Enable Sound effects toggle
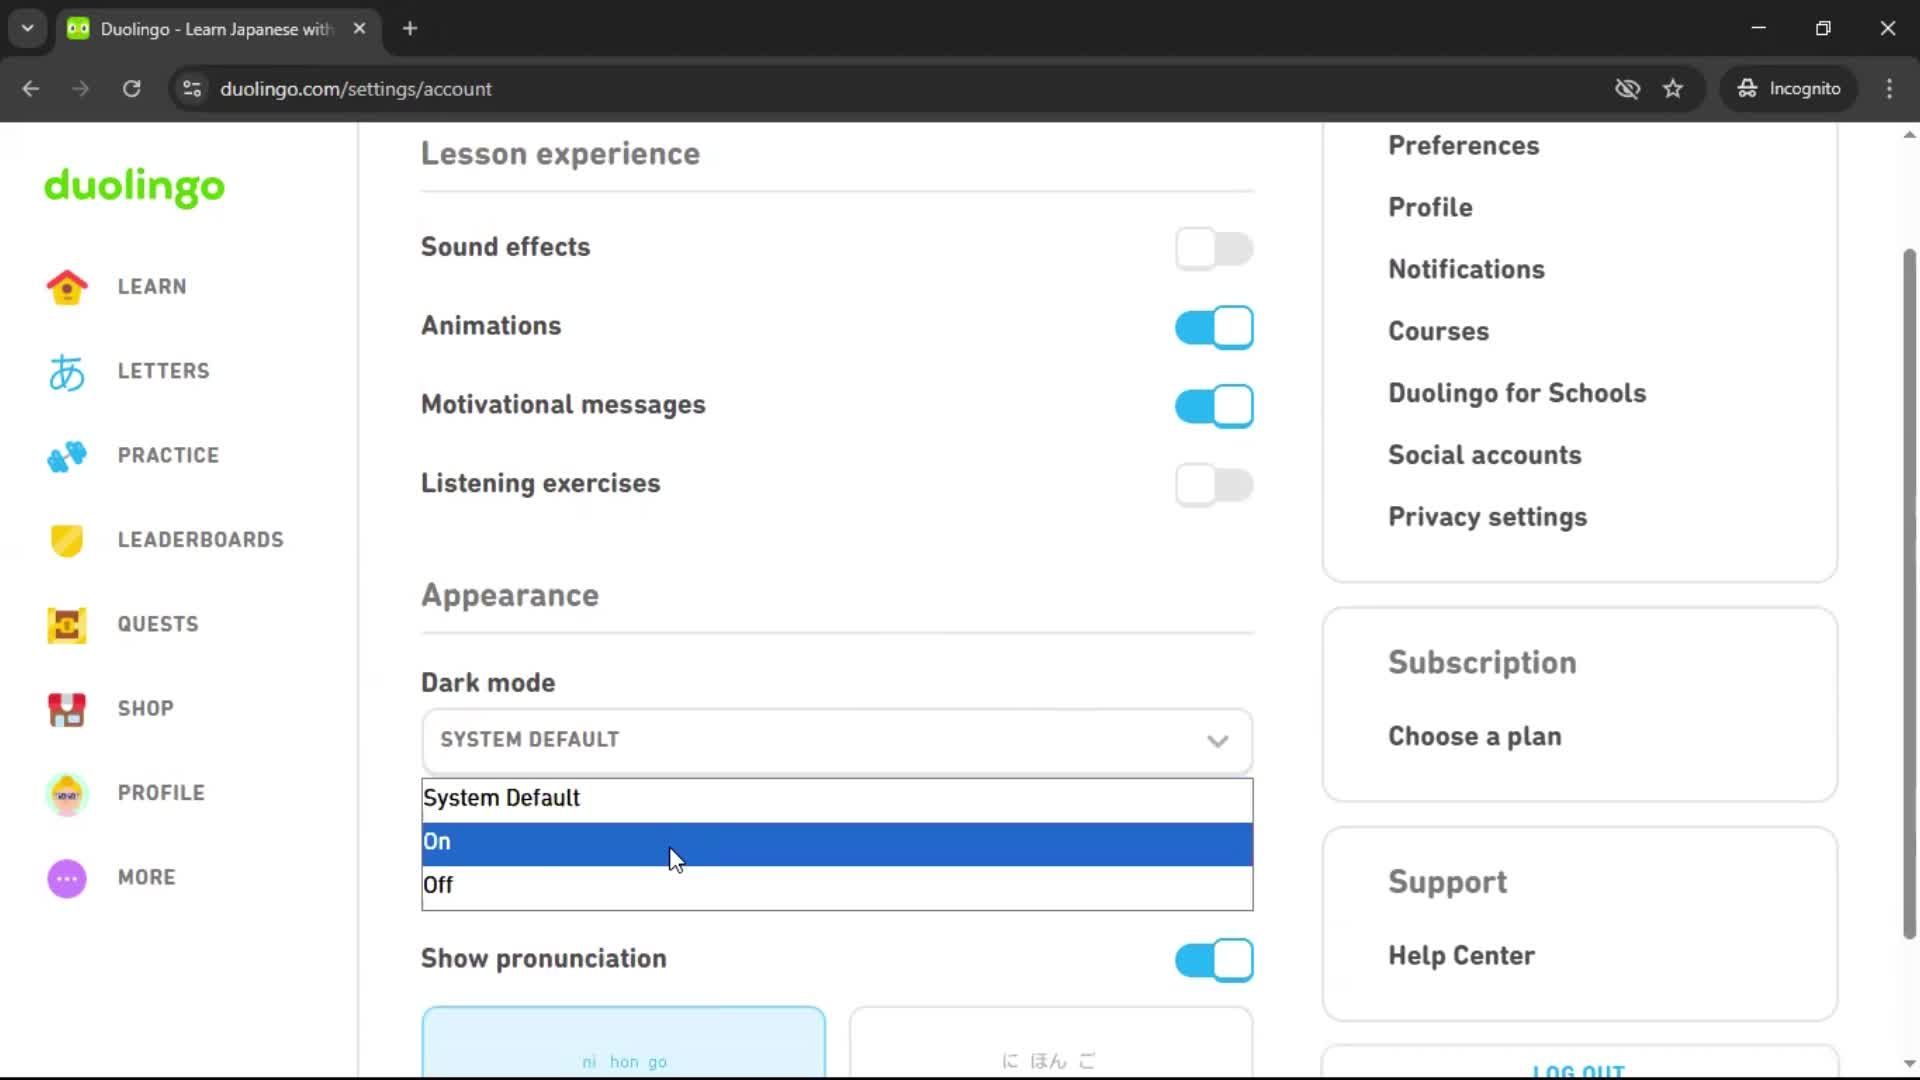The height and width of the screenshot is (1080, 1920). point(1214,248)
